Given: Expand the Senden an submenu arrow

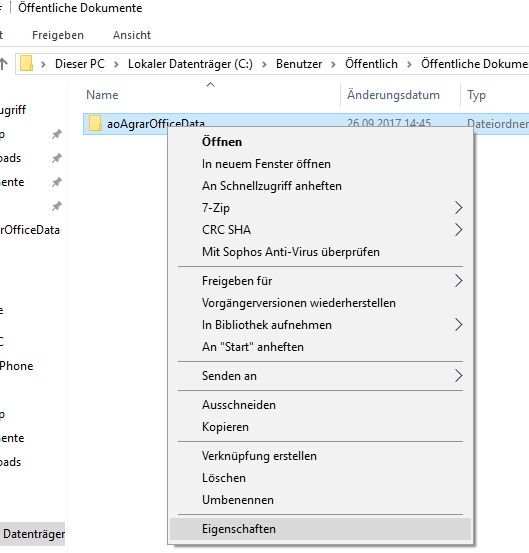Looking at the screenshot, I should (x=458, y=376).
